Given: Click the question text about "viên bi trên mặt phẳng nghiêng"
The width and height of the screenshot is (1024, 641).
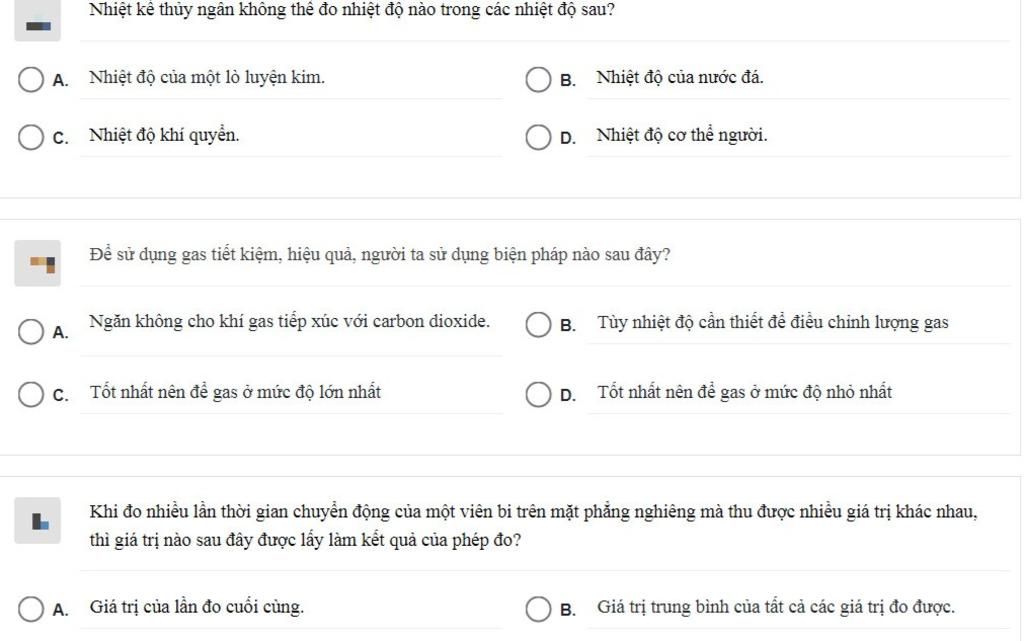Looking at the screenshot, I should (x=534, y=525).
